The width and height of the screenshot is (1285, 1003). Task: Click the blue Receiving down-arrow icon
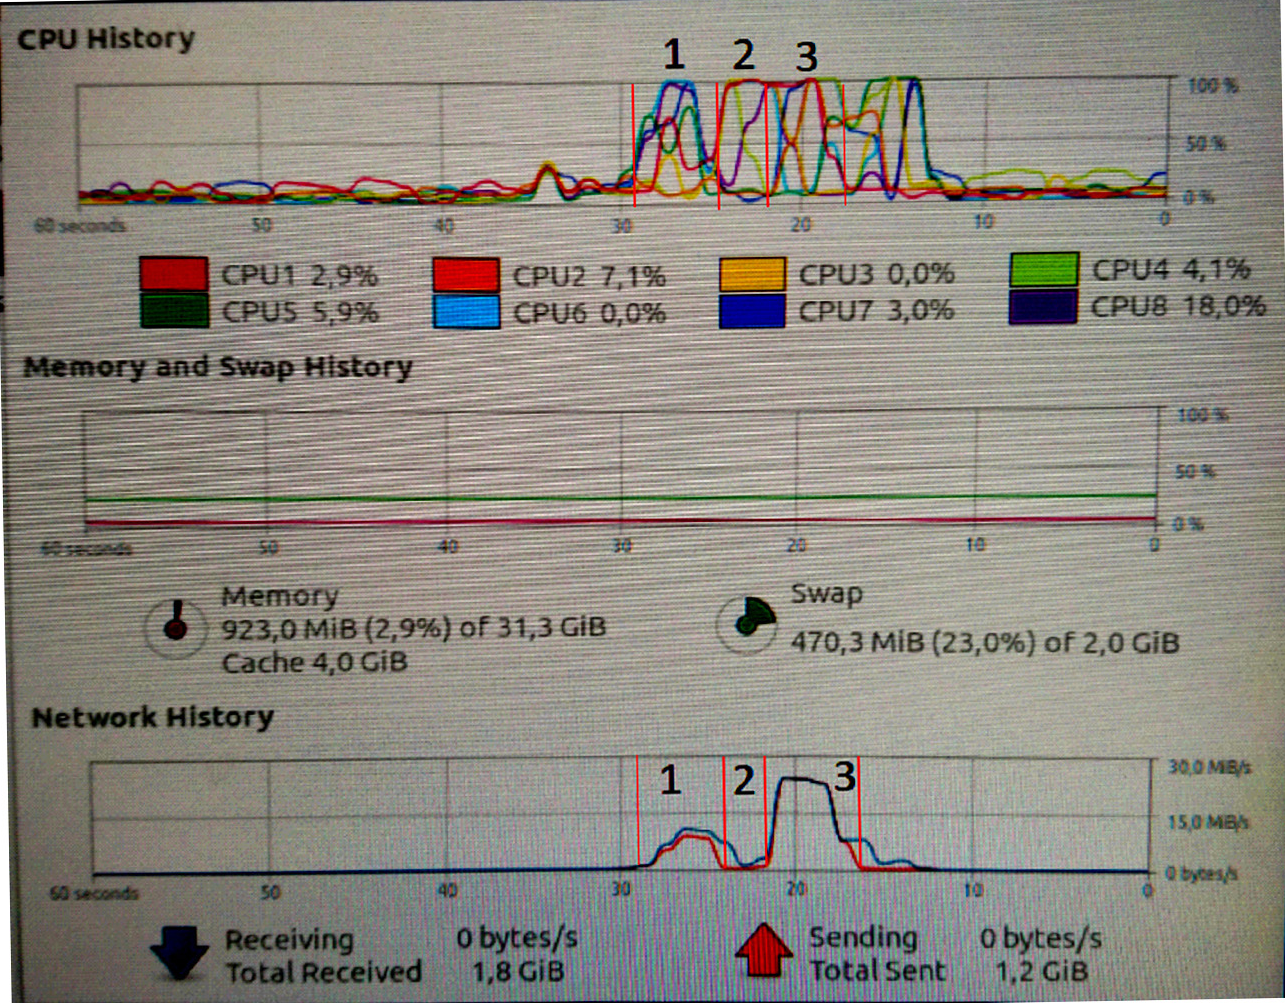[x=180, y=951]
